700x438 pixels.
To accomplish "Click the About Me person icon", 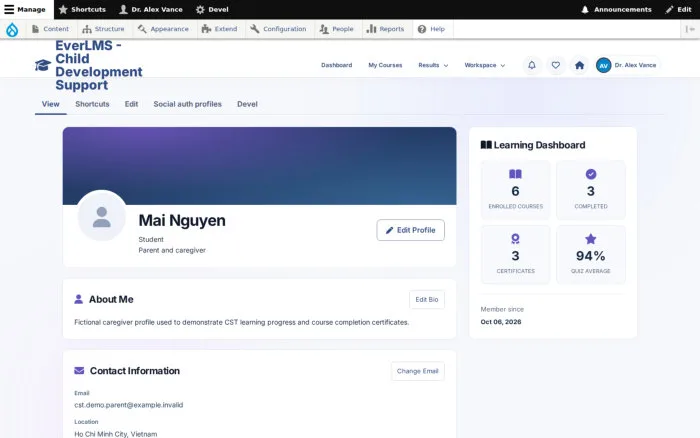I will (x=79, y=299).
